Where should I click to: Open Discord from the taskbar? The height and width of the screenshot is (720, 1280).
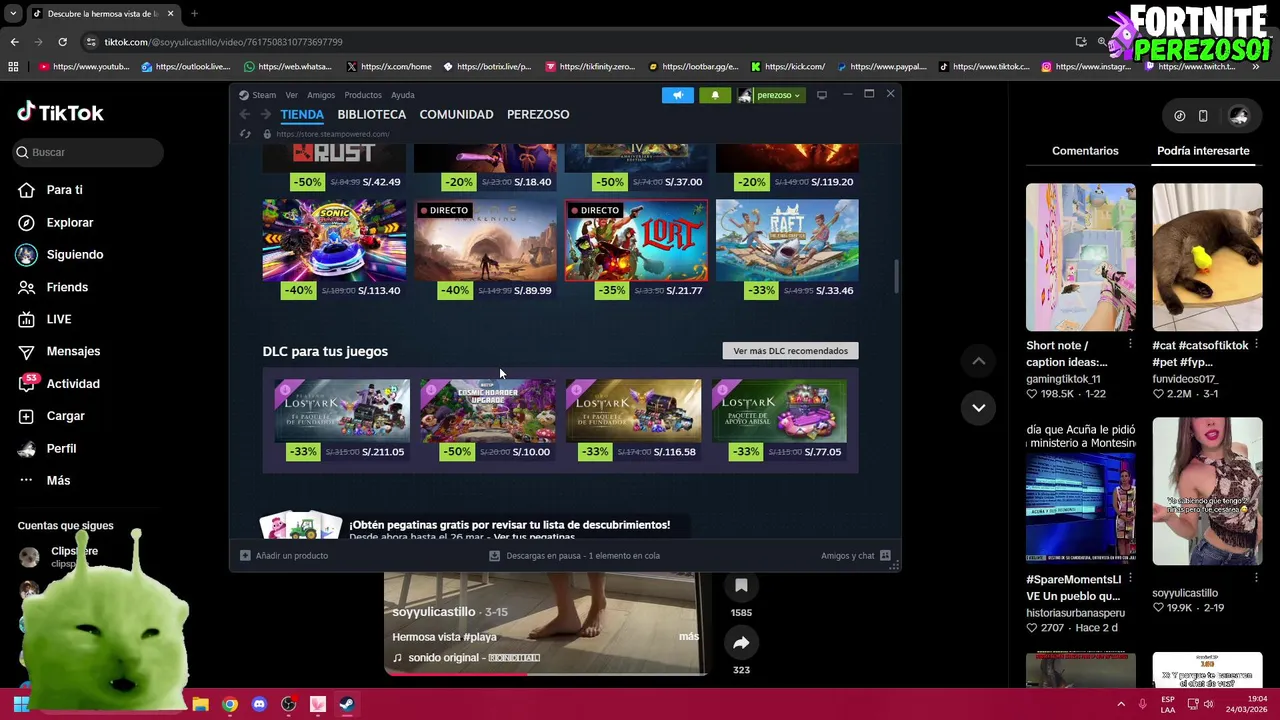click(259, 704)
